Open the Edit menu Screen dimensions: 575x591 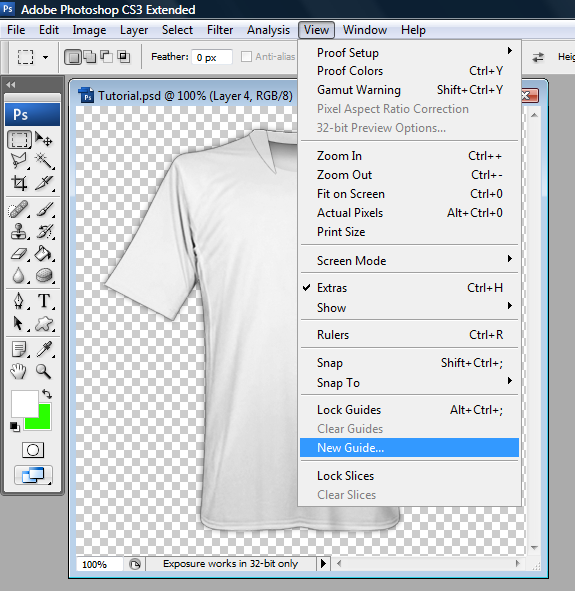49,30
